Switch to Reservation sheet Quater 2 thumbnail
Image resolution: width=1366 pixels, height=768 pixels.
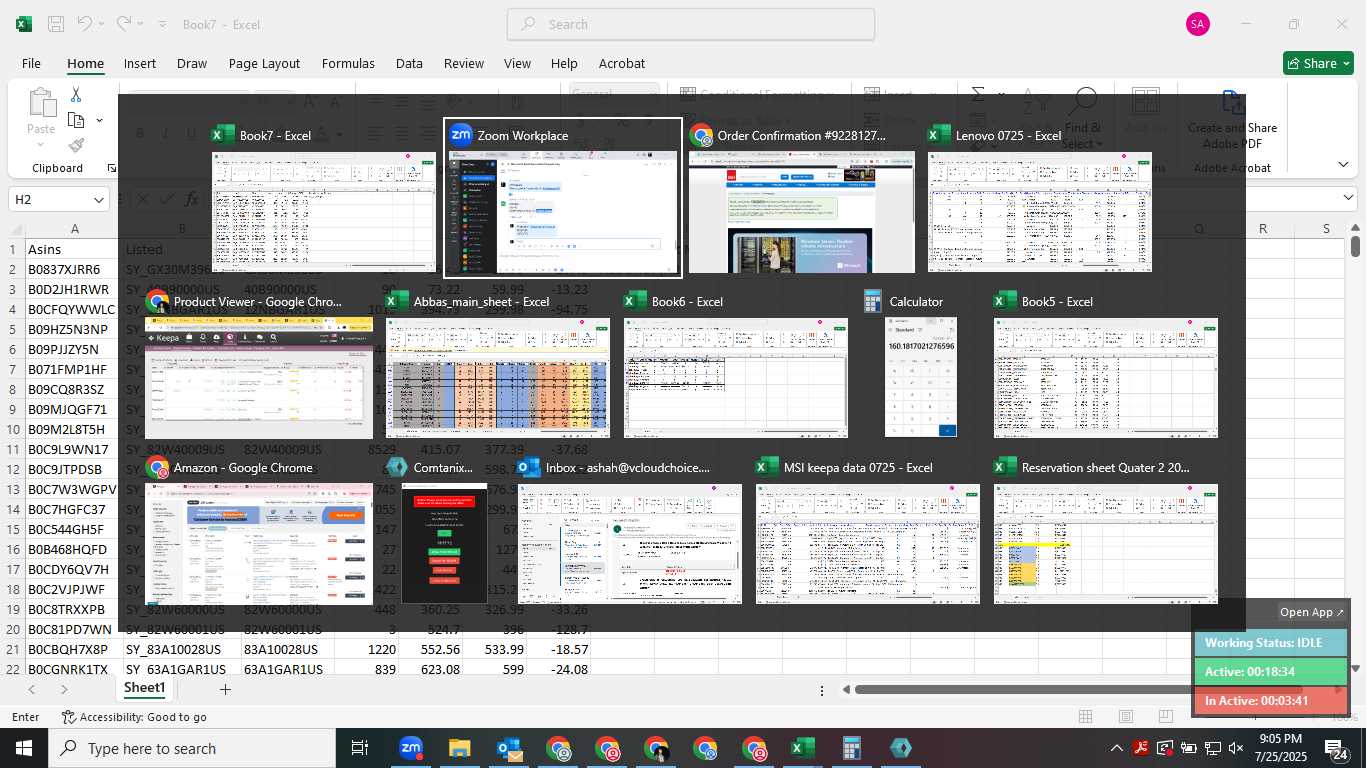(1106, 544)
